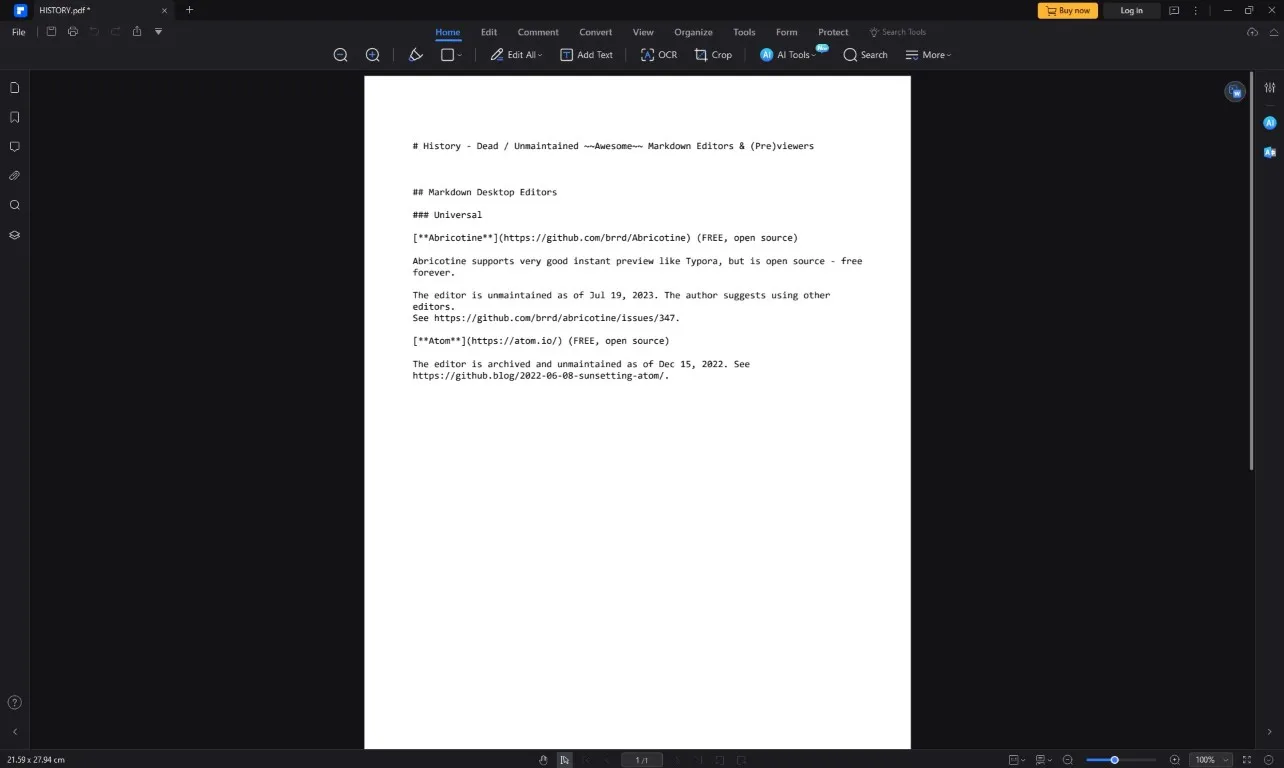Enter full screen mode from the status bar
1284x768 pixels.
pyautogui.click(x=1247, y=760)
